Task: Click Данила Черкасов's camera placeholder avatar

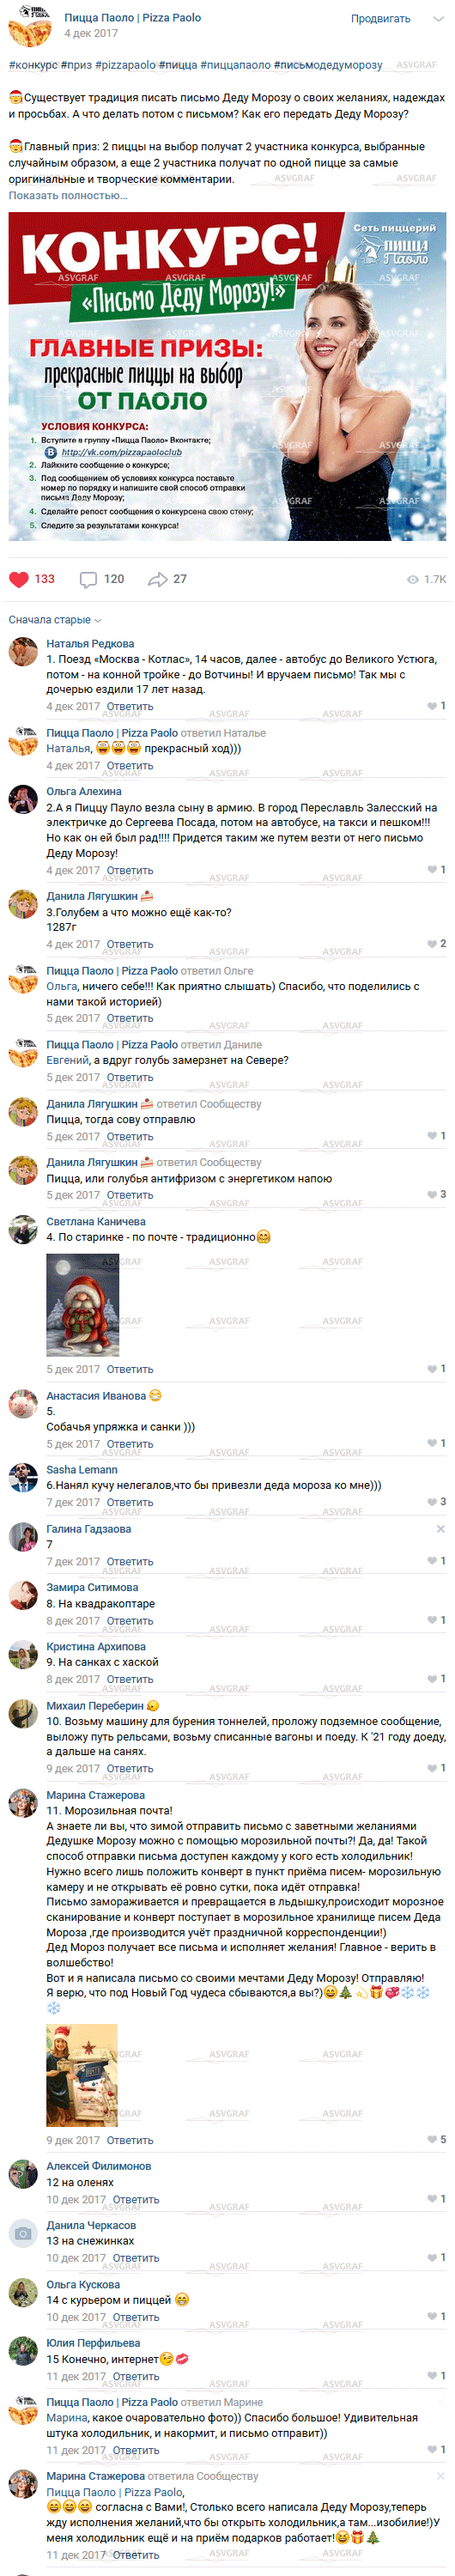Action: pyautogui.click(x=23, y=2232)
